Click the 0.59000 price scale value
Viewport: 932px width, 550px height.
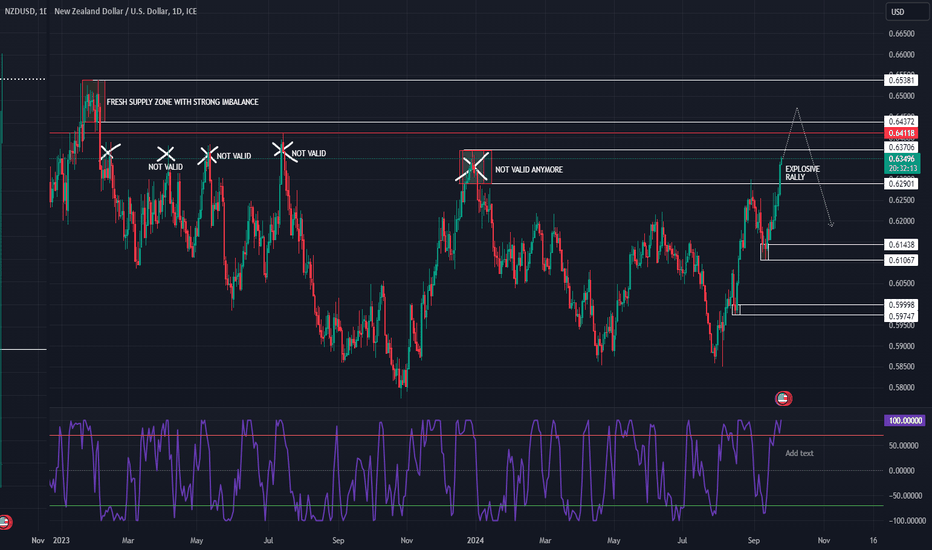click(x=901, y=346)
